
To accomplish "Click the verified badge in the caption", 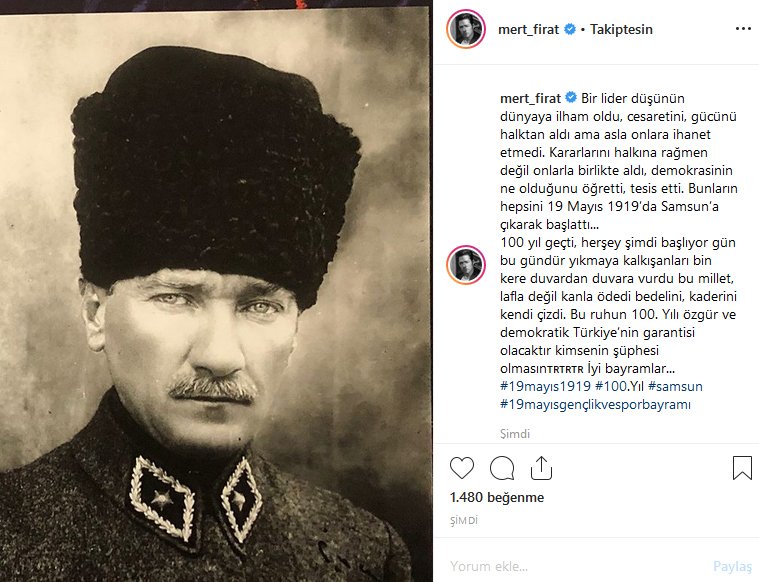I will 571,97.
